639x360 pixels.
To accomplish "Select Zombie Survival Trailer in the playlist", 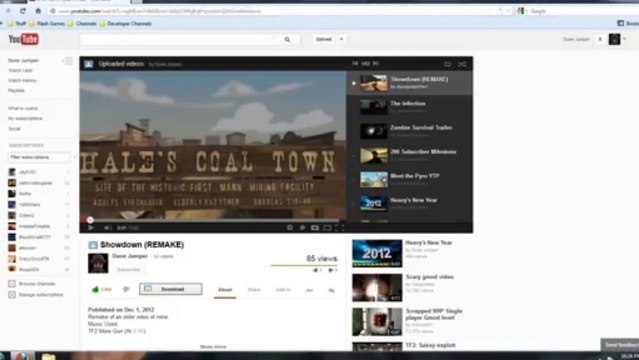I will tap(410, 131).
